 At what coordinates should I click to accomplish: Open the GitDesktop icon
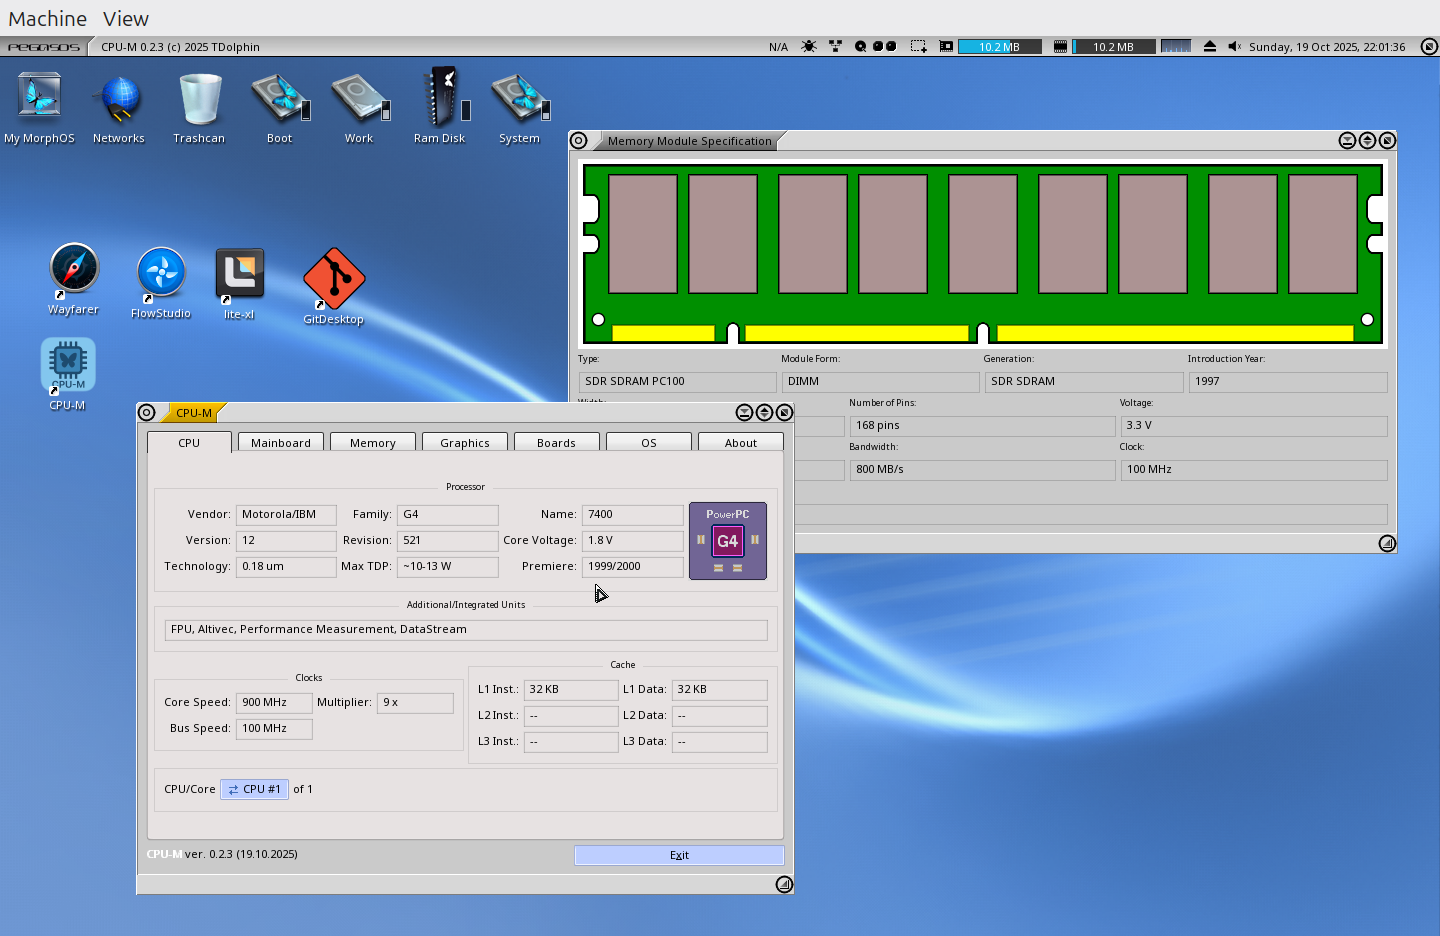coord(334,279)
